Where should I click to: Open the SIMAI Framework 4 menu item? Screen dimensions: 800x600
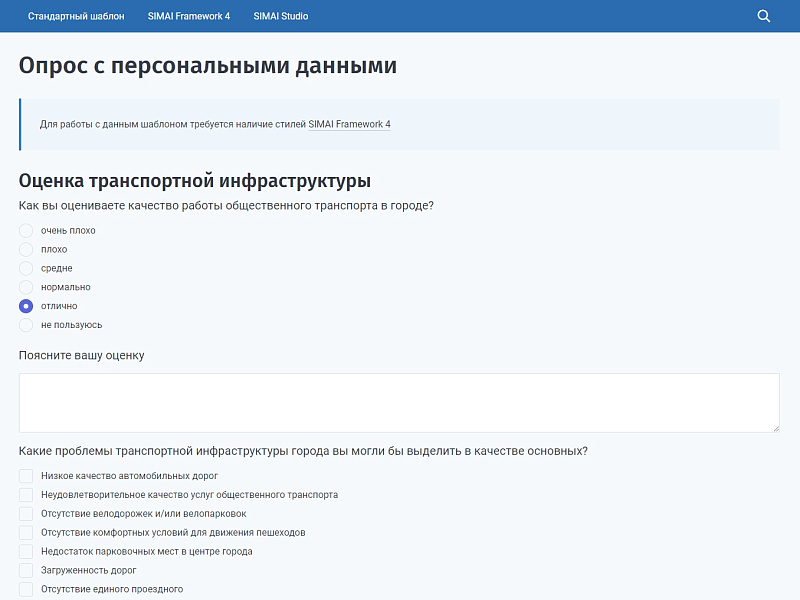tap(188, 15)
